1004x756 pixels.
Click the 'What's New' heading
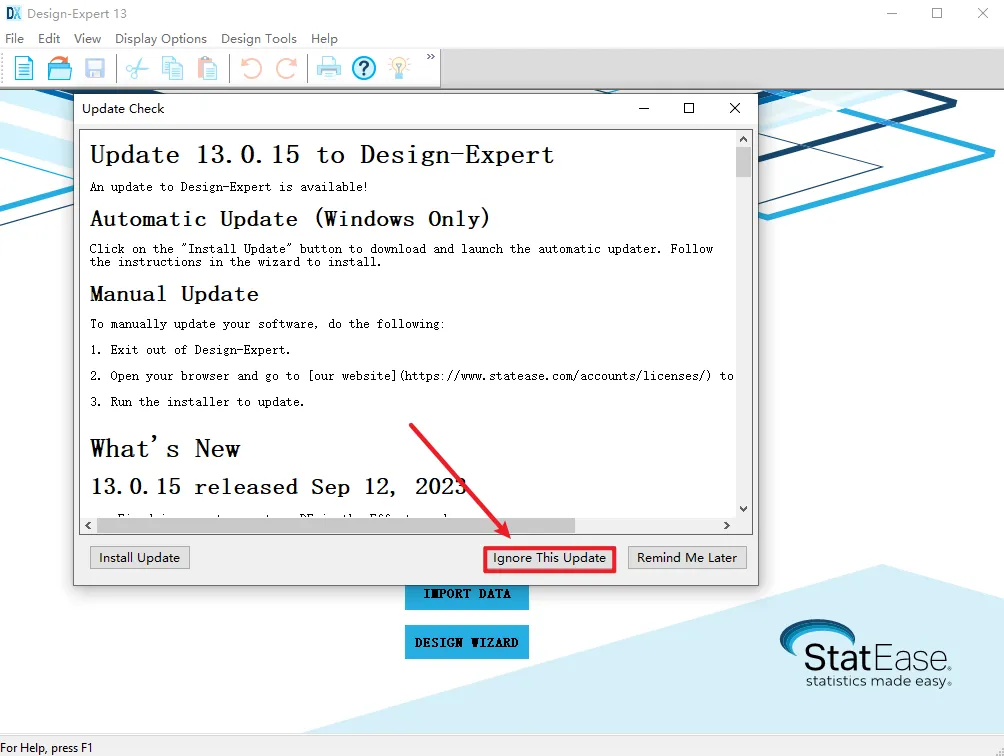pos(165,448)
